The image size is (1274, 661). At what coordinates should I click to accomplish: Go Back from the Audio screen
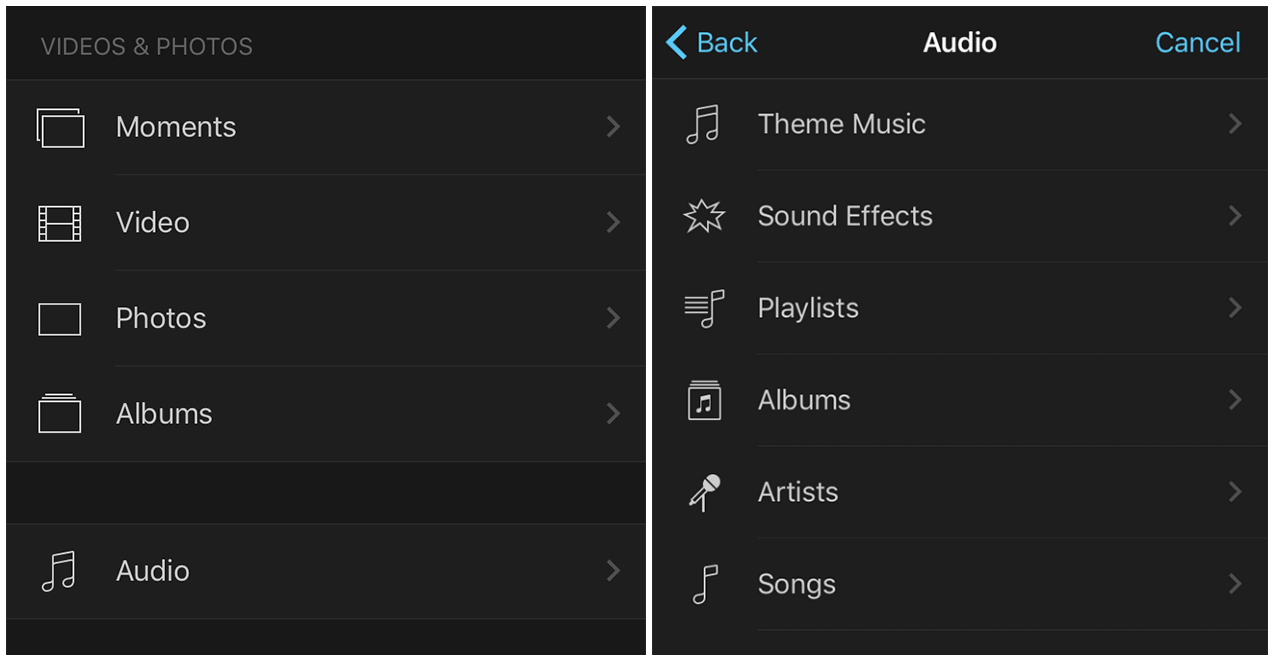point(712,43)
